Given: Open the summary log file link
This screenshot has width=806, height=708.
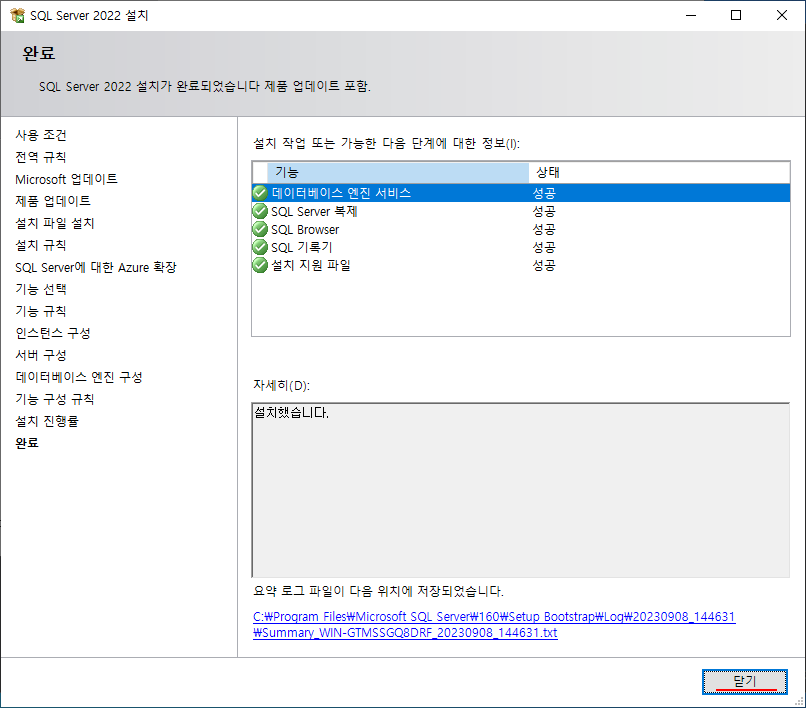Looking at the screenshot, I should 494,625.
